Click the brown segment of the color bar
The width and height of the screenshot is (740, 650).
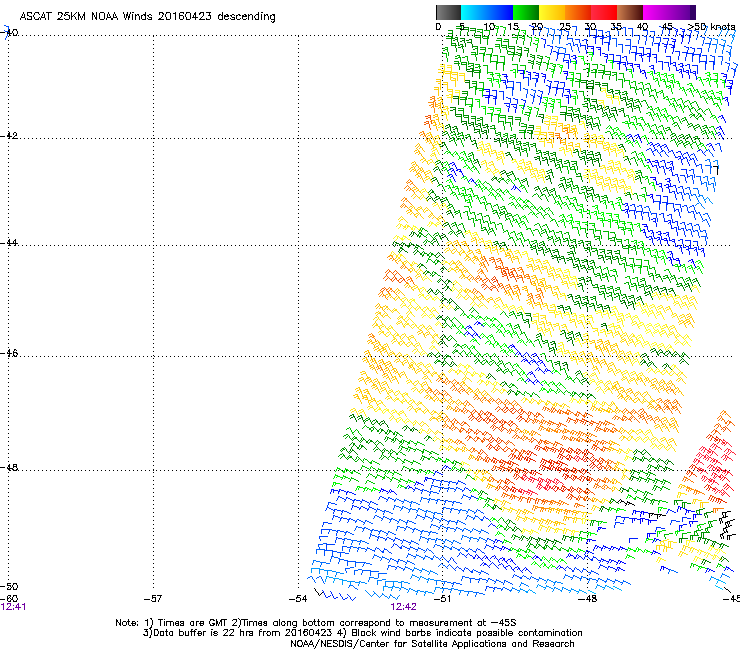click(630, 12)
